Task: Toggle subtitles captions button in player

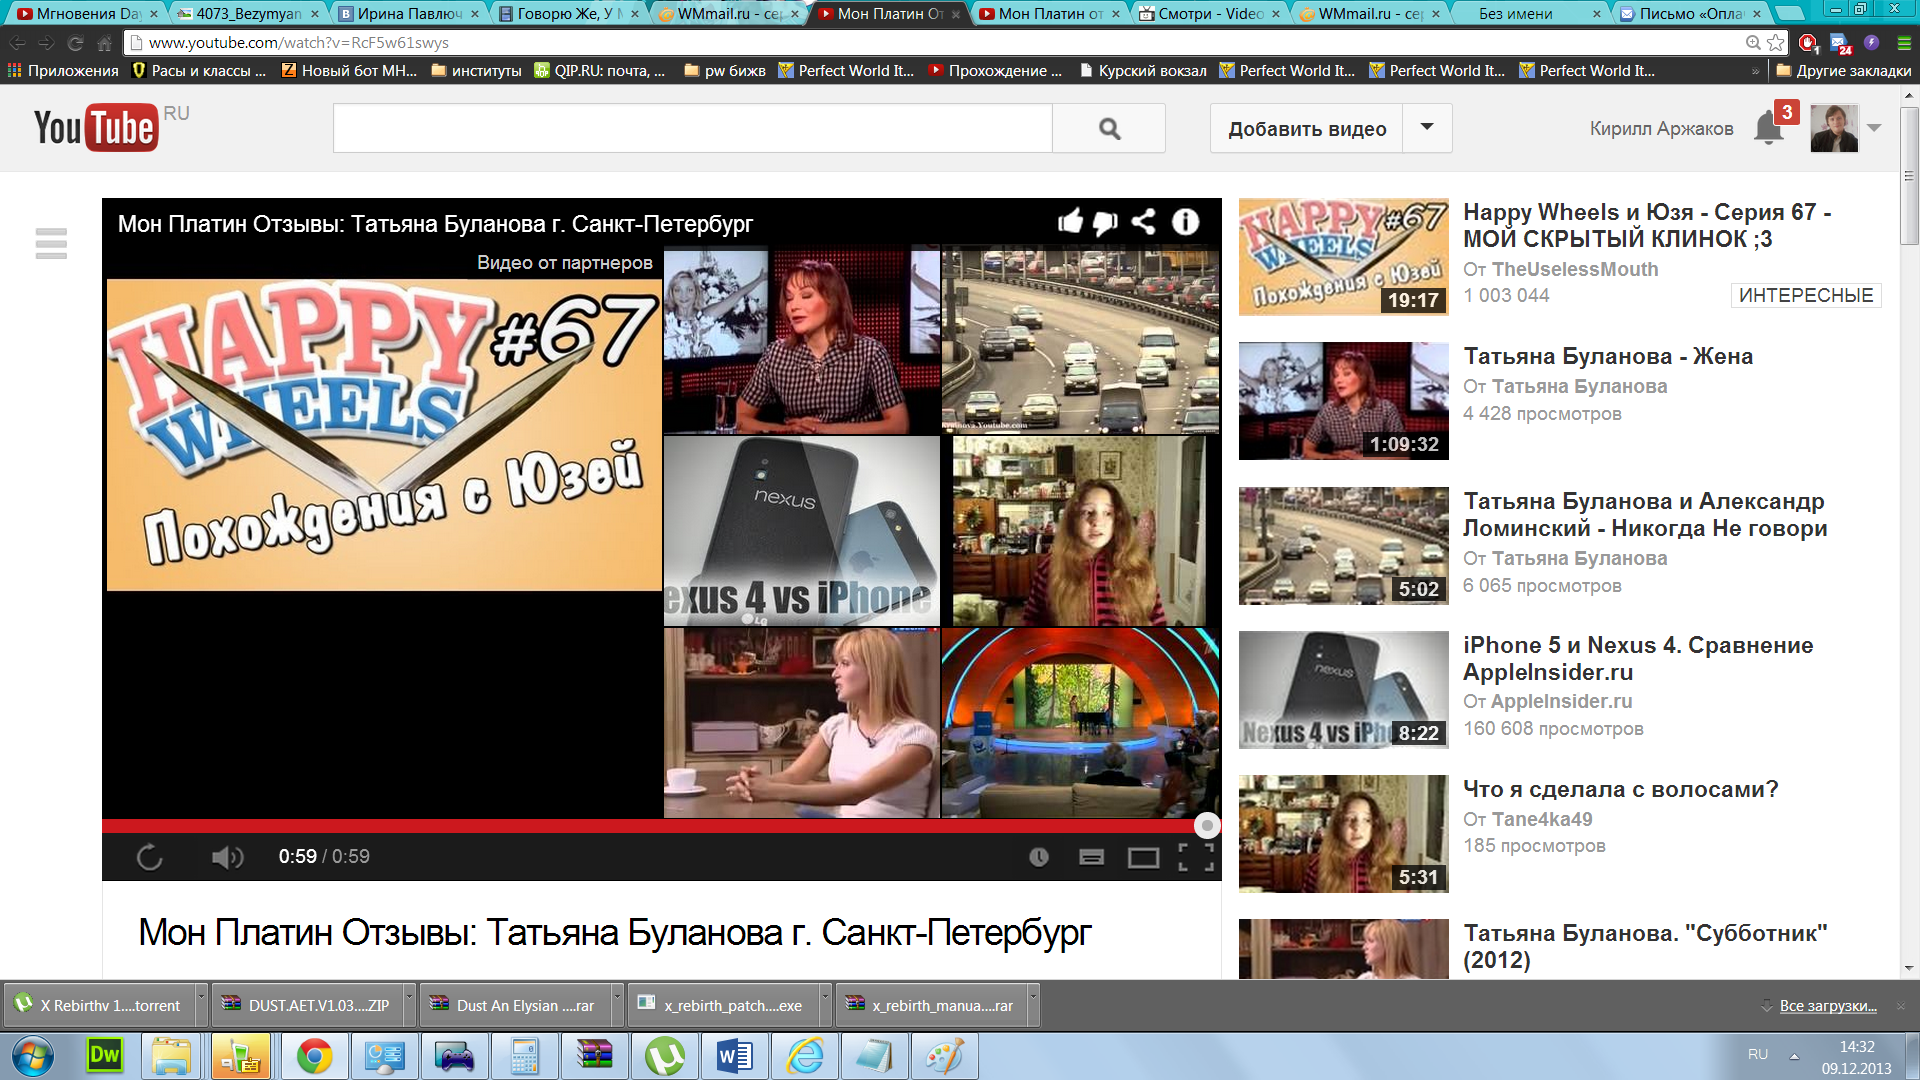Action: [1091, 857]
